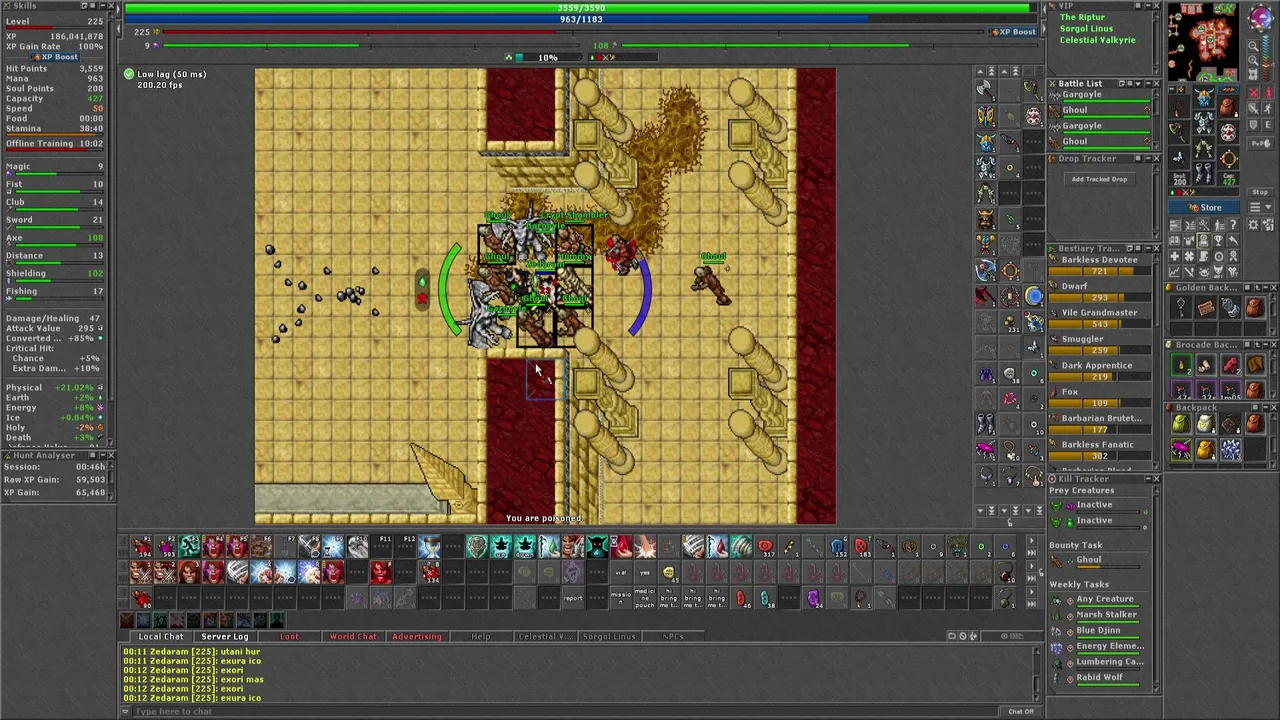Image resolution: width=1280 pixels, height=720 pixels.
Task: Select the equipped axe weapon slot
Action: [1179, 132]
